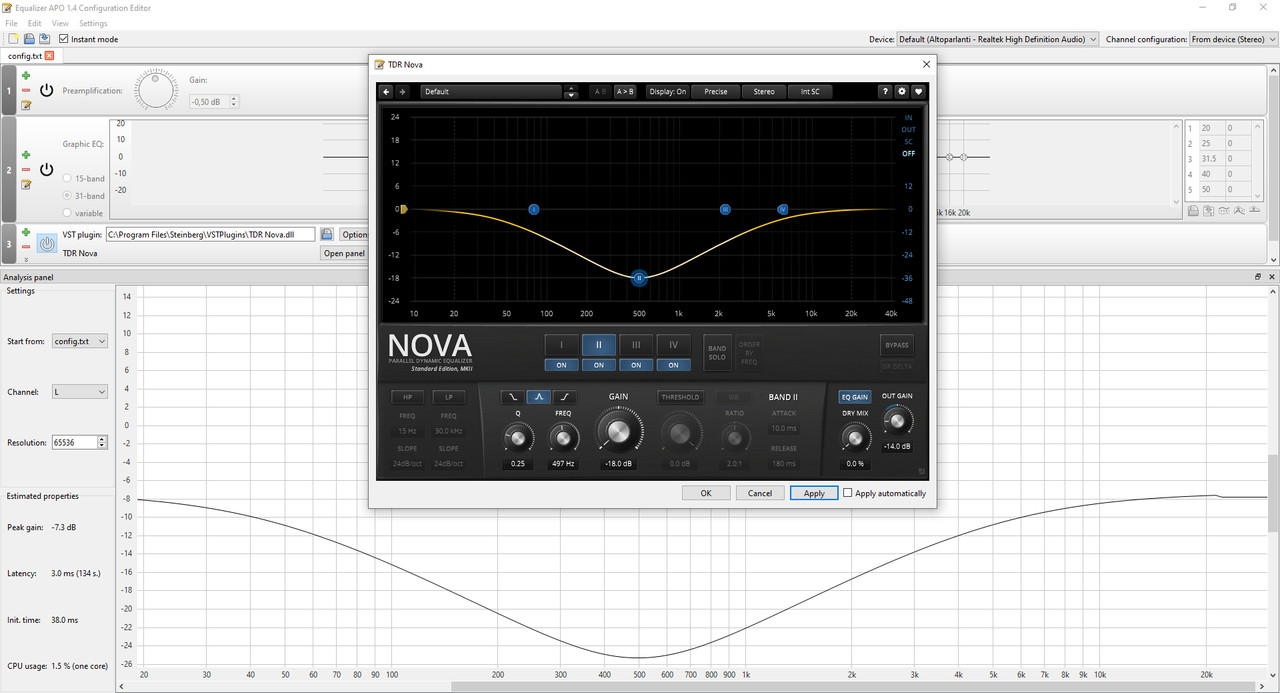
Task: Click the Resolution spinner arrows
Action: point(102,442)
